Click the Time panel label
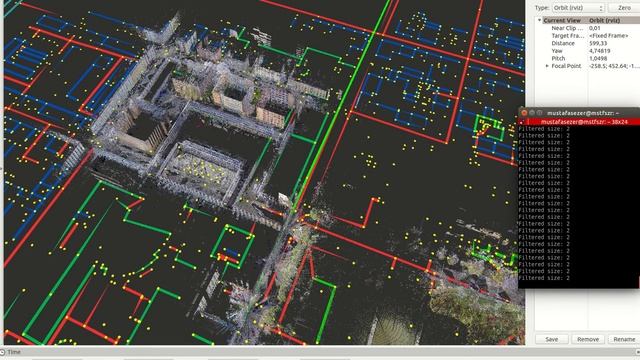The width and height of the screenshot is (640, 360). [x=14, y=352]
